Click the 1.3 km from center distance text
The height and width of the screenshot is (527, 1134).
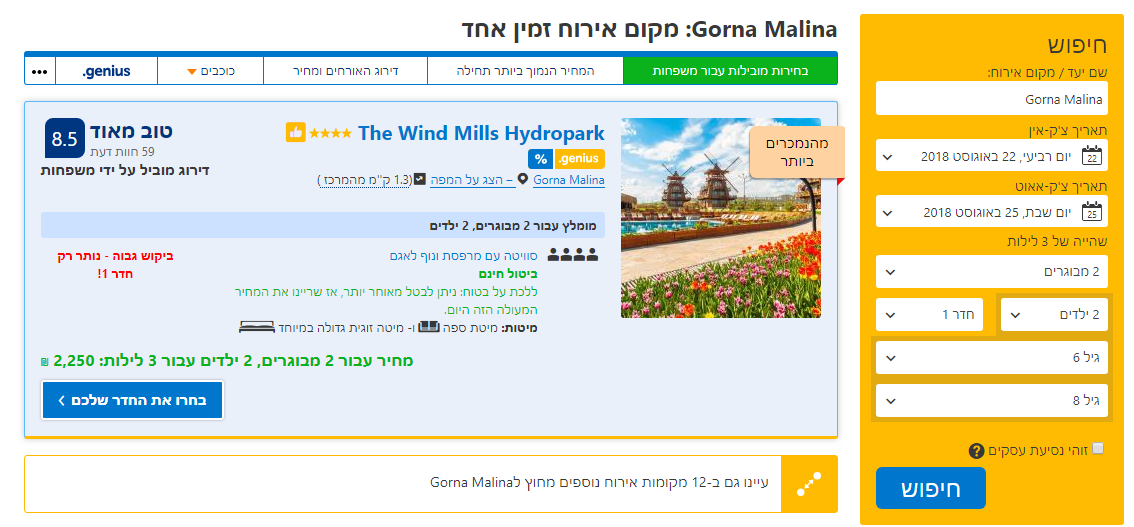pos(364,179)
